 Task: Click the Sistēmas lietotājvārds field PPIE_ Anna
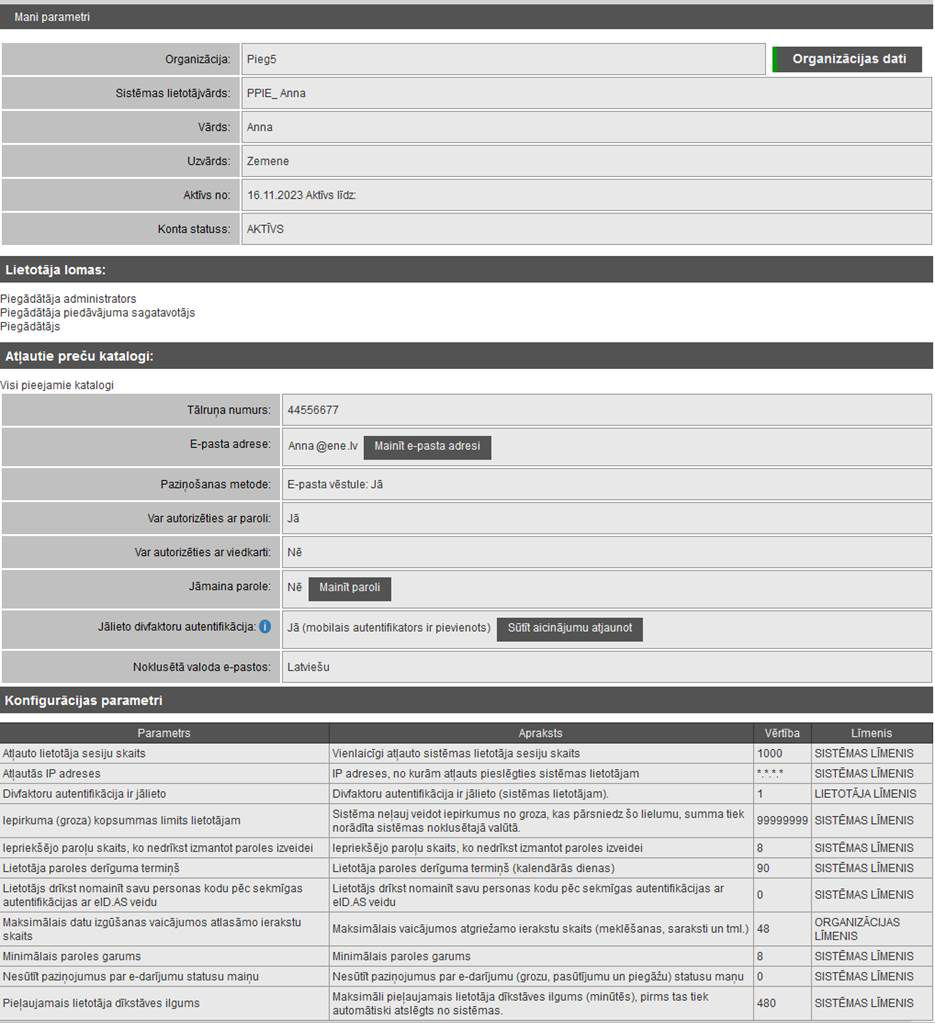point(277,93)
